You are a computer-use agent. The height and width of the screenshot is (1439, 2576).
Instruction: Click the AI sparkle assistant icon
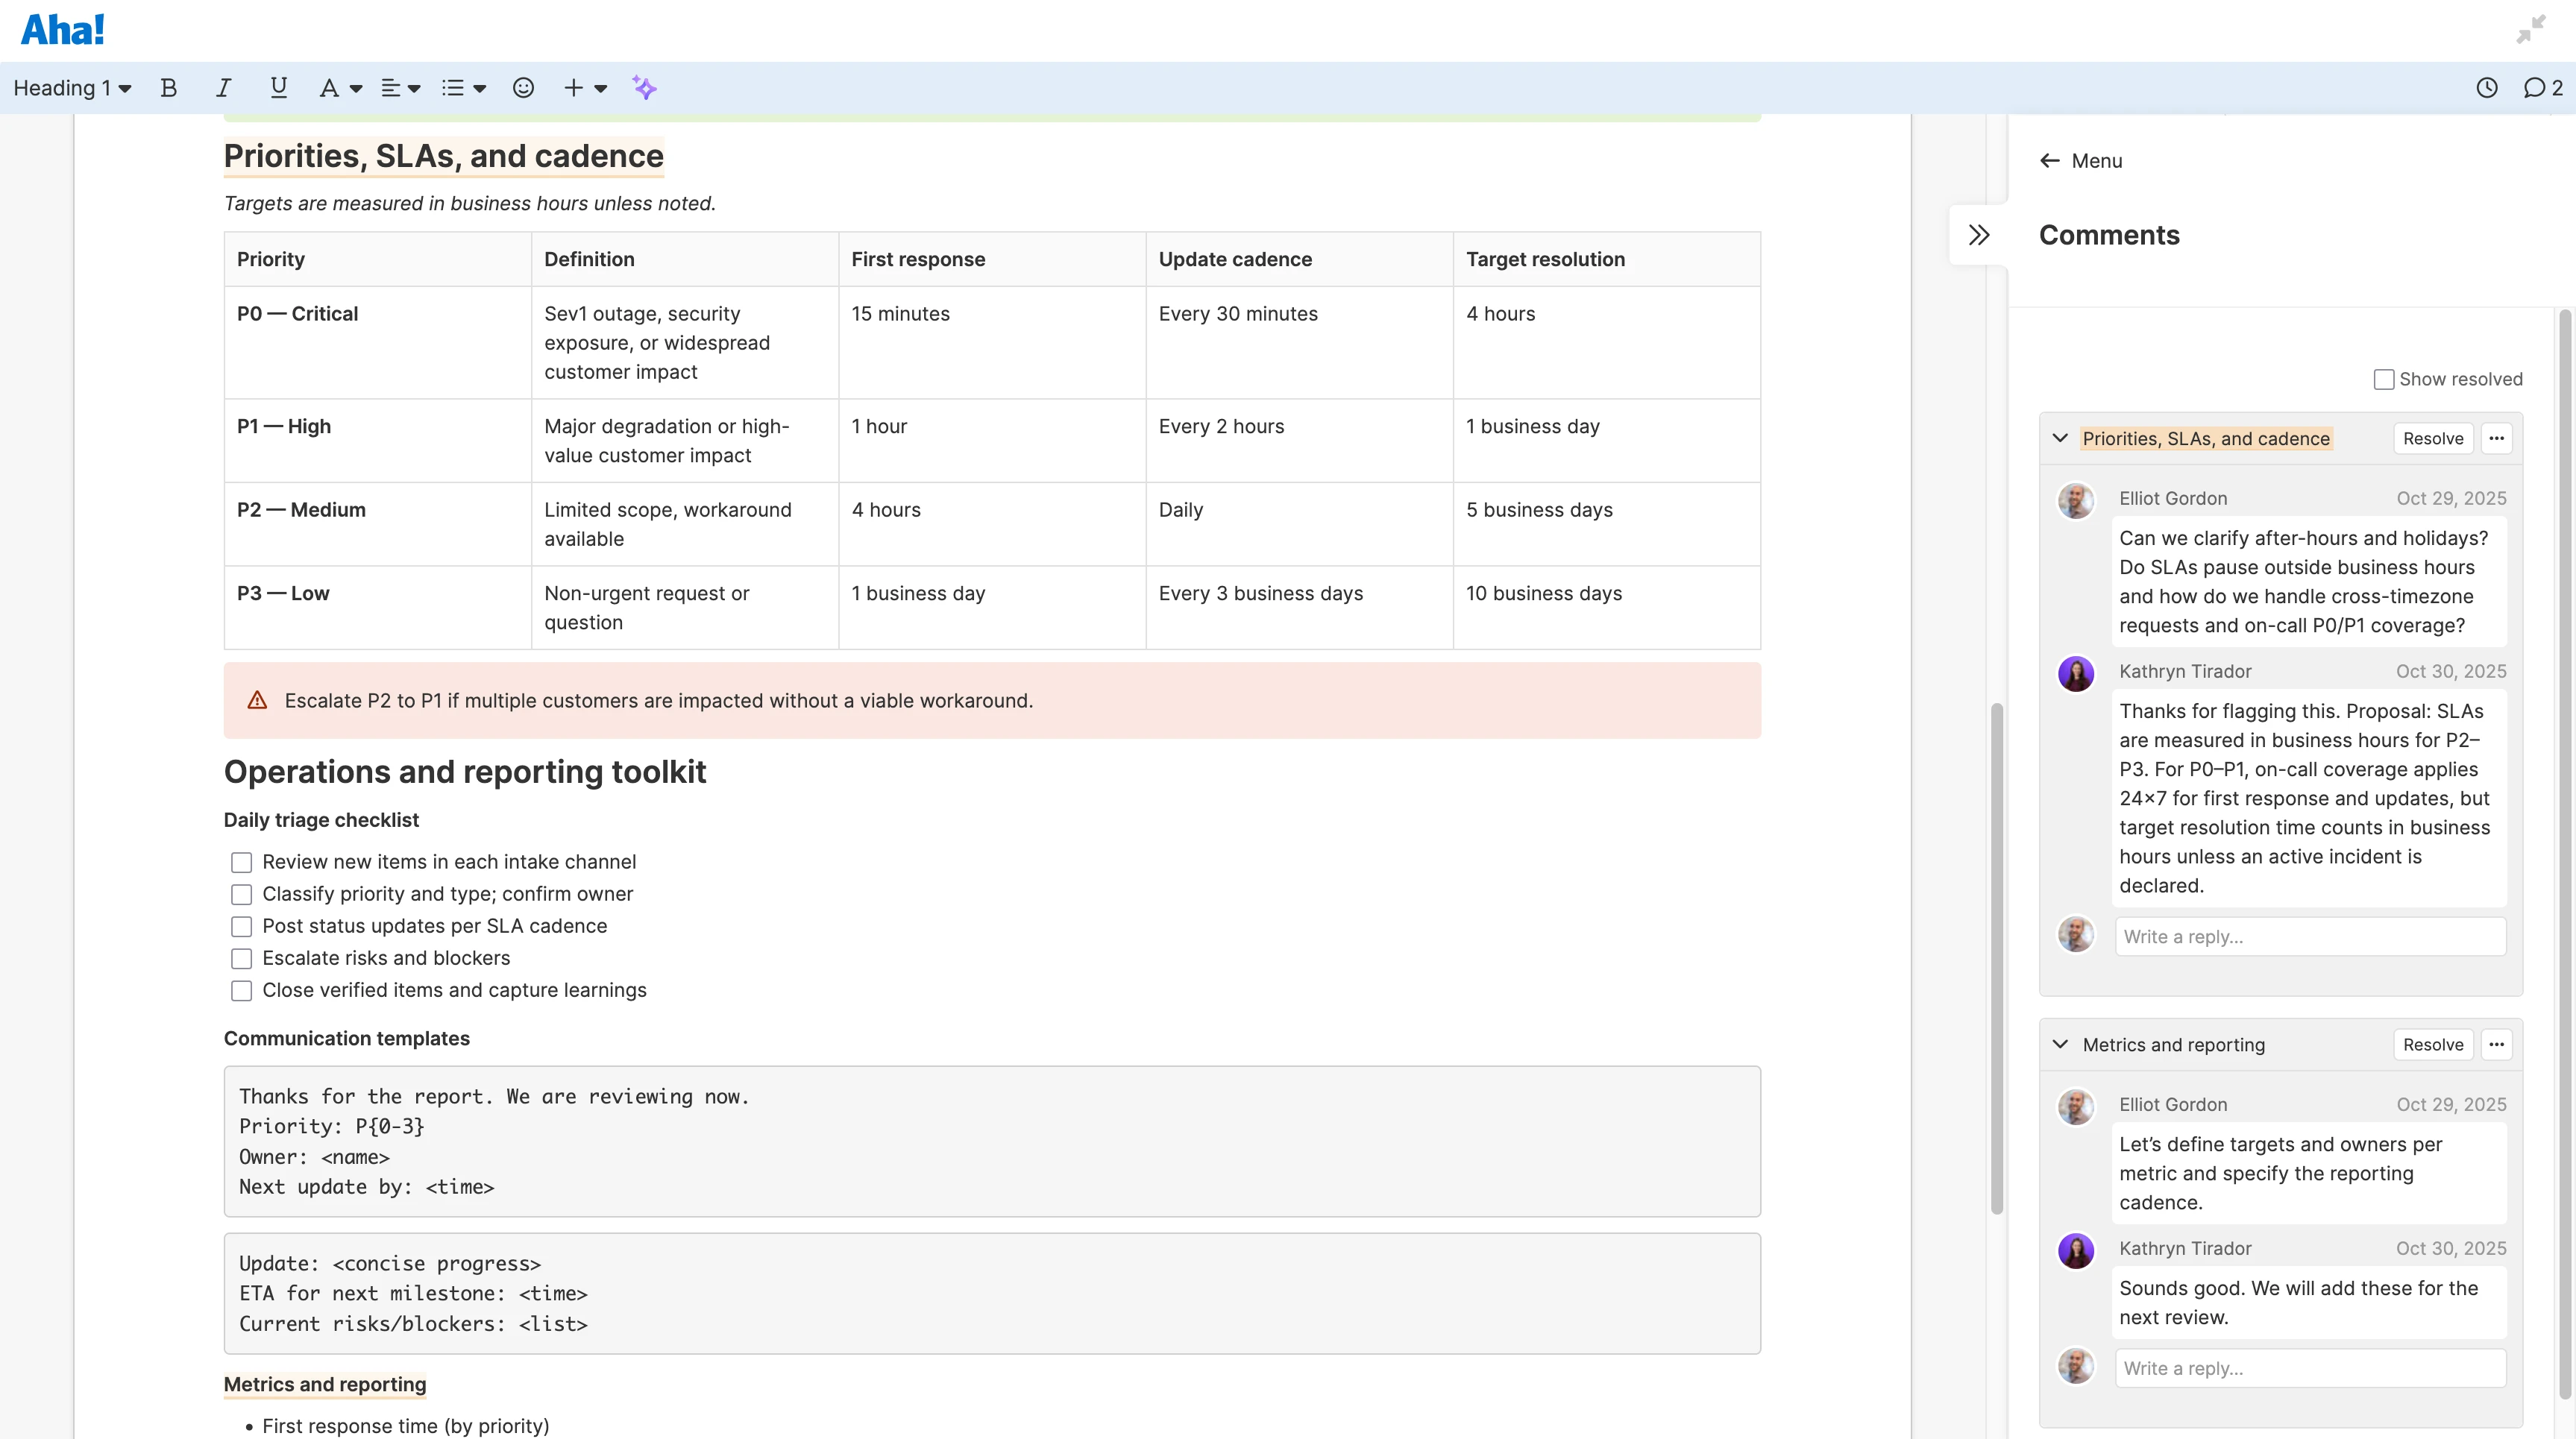644,88
